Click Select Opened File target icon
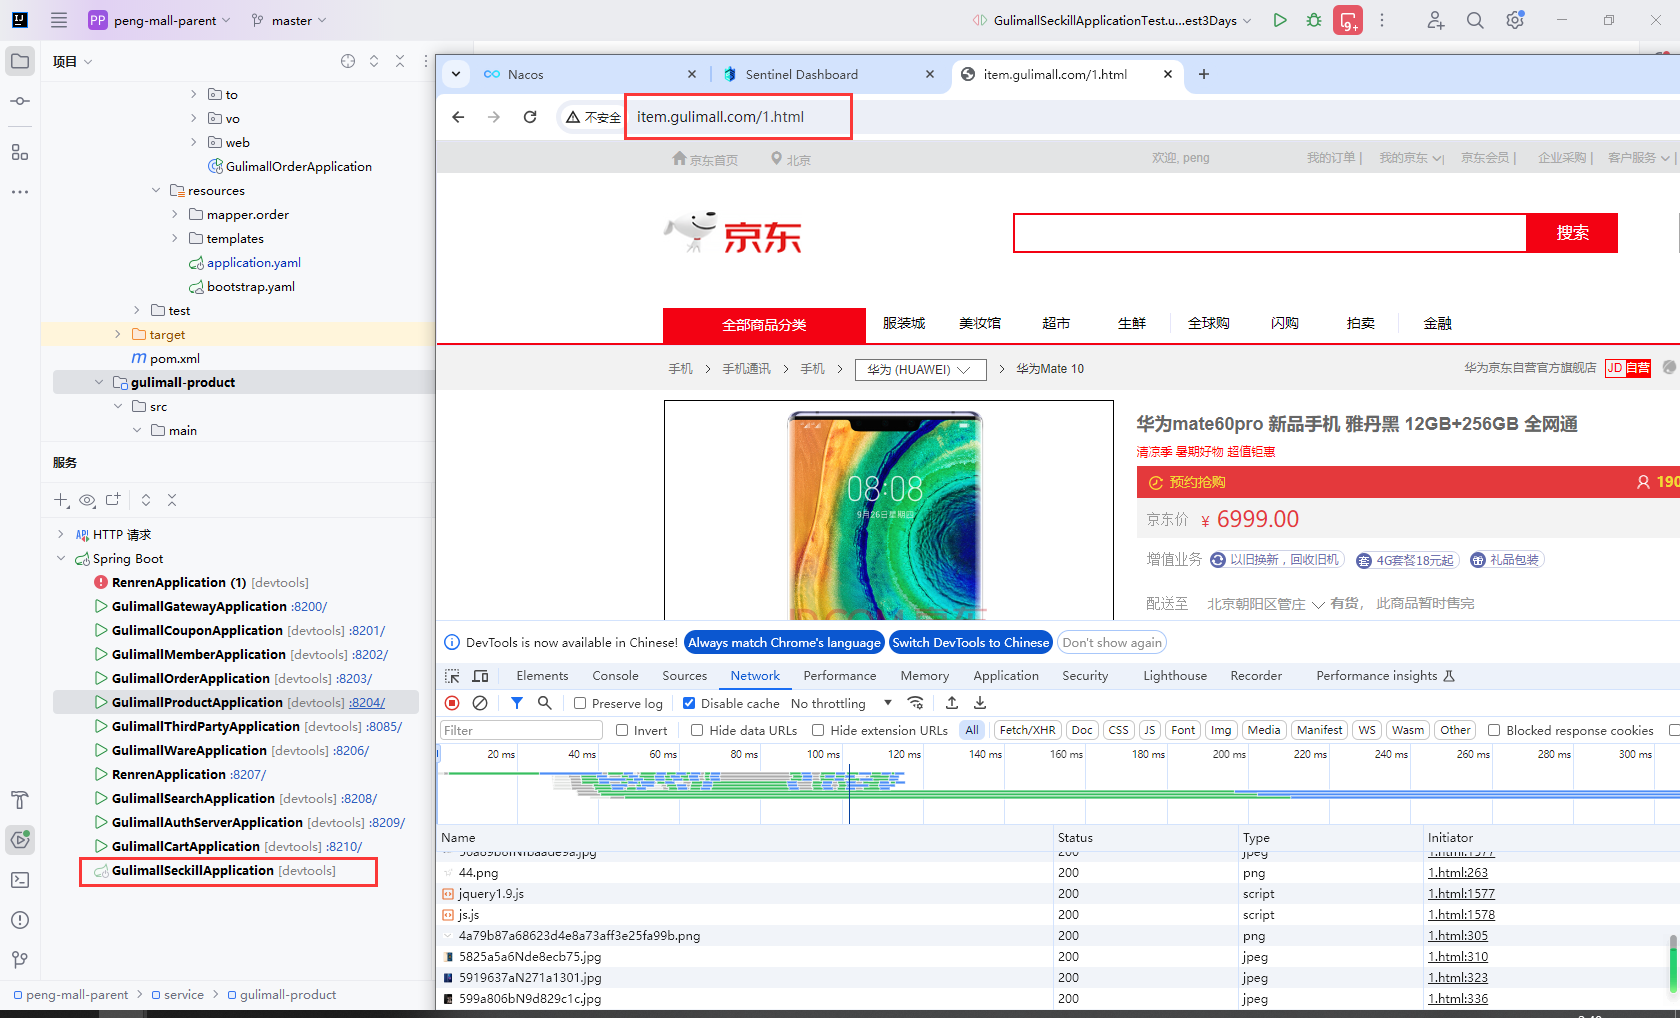 (x=348, y=61)
